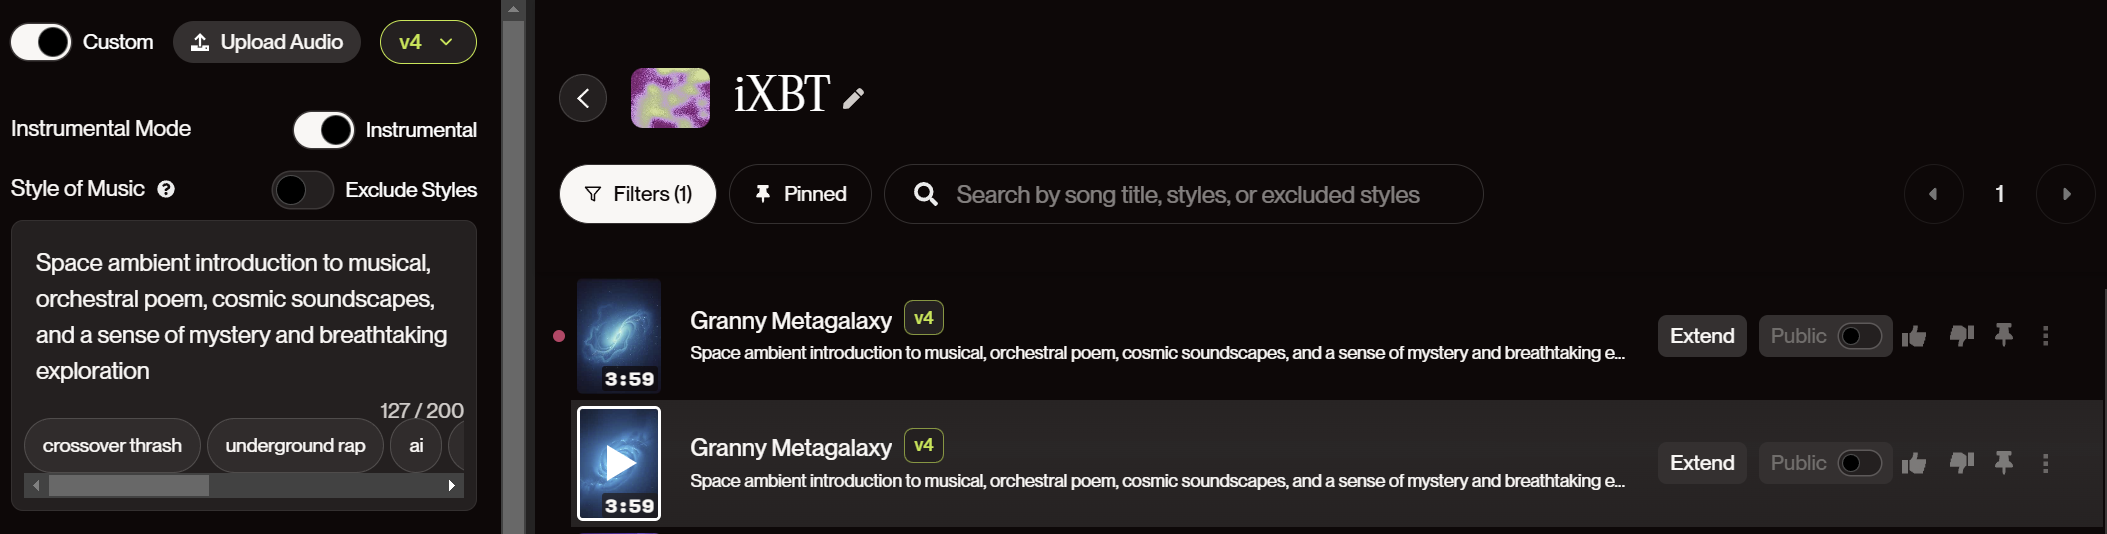Enable the Exclude Styles toggle
This screenshot has height=534, width=2107.
coord(303,190)
